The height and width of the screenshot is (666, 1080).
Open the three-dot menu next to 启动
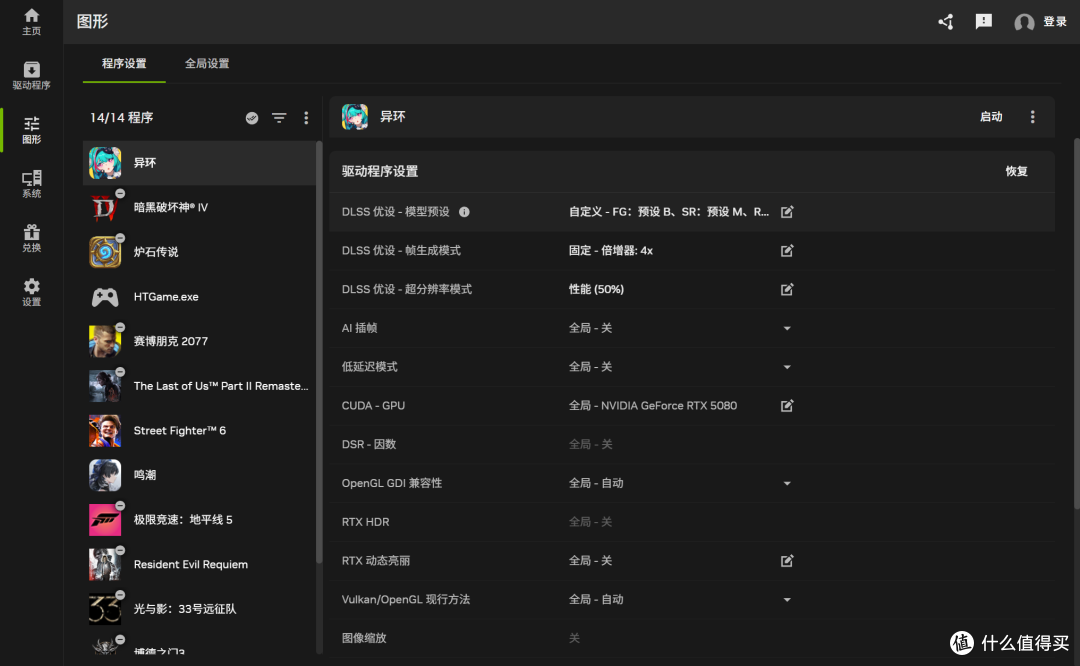point(1032,116)
